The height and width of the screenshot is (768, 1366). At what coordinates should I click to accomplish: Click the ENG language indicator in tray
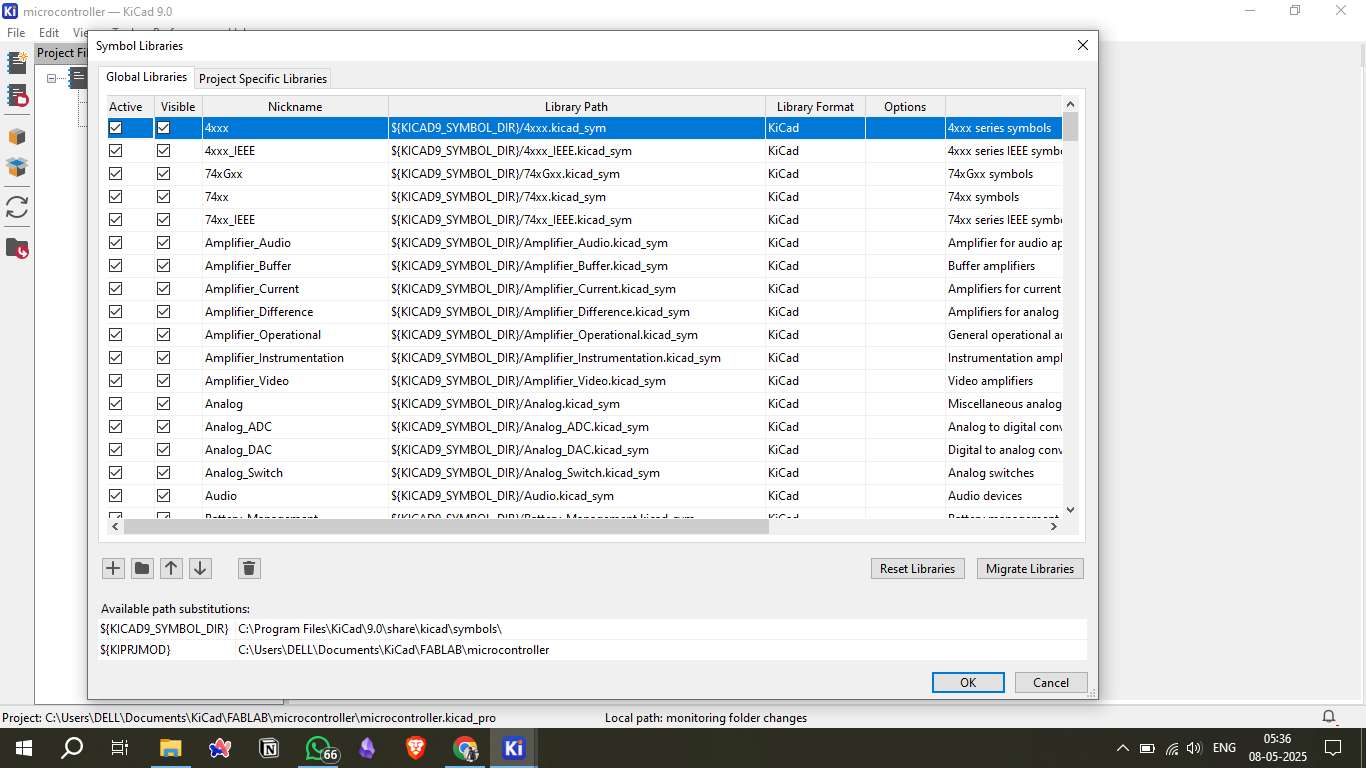(1224, 748)
